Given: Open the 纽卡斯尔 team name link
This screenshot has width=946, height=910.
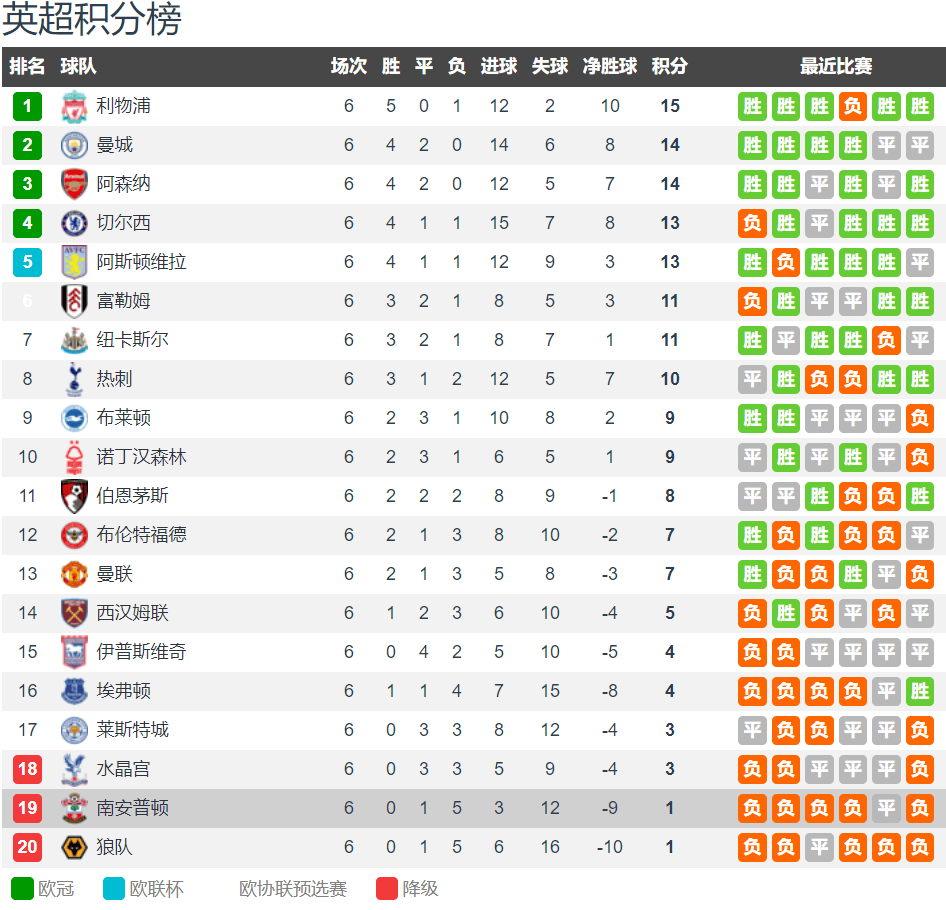Looking at the screenshot, I should pyautogui.click(x=132, y=340).
